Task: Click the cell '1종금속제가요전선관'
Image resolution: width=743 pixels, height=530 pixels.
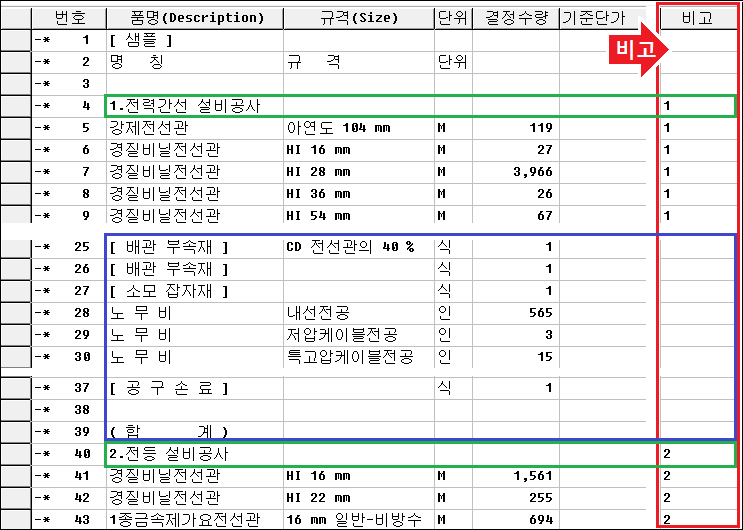Action: (x=195, y=520)
